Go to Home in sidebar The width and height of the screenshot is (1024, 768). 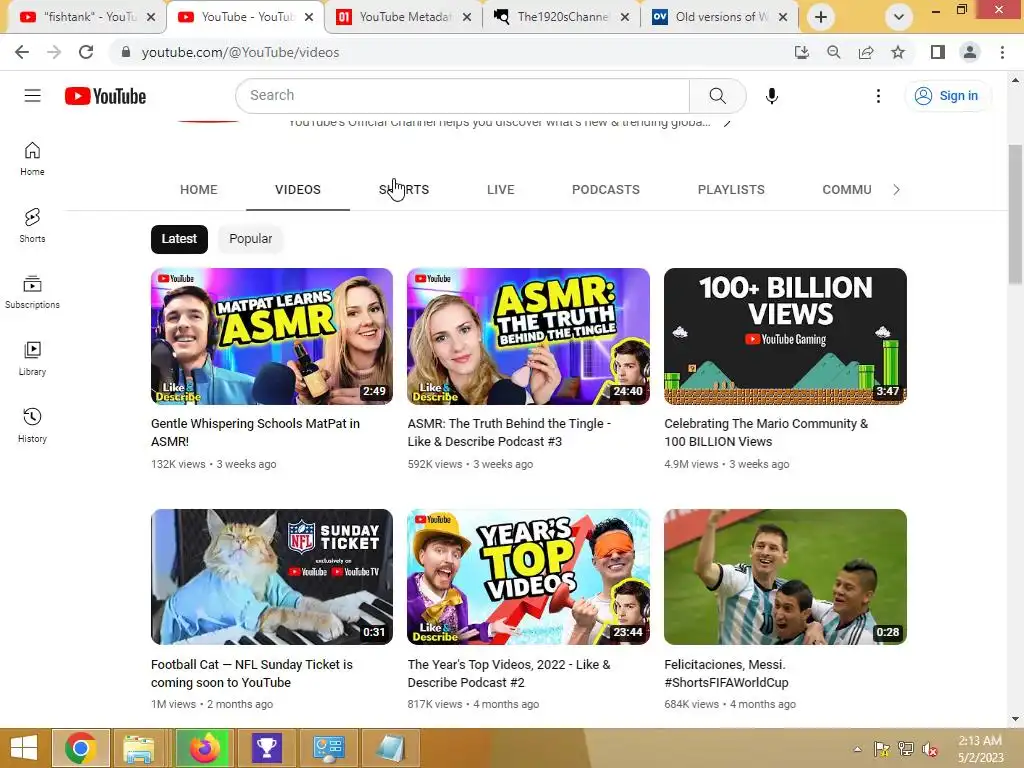(x=32, y=159)
